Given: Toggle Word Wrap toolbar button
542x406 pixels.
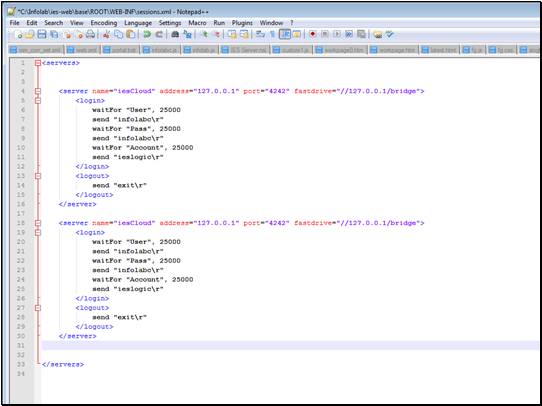Looking at the screenshot, I should 260,34.
